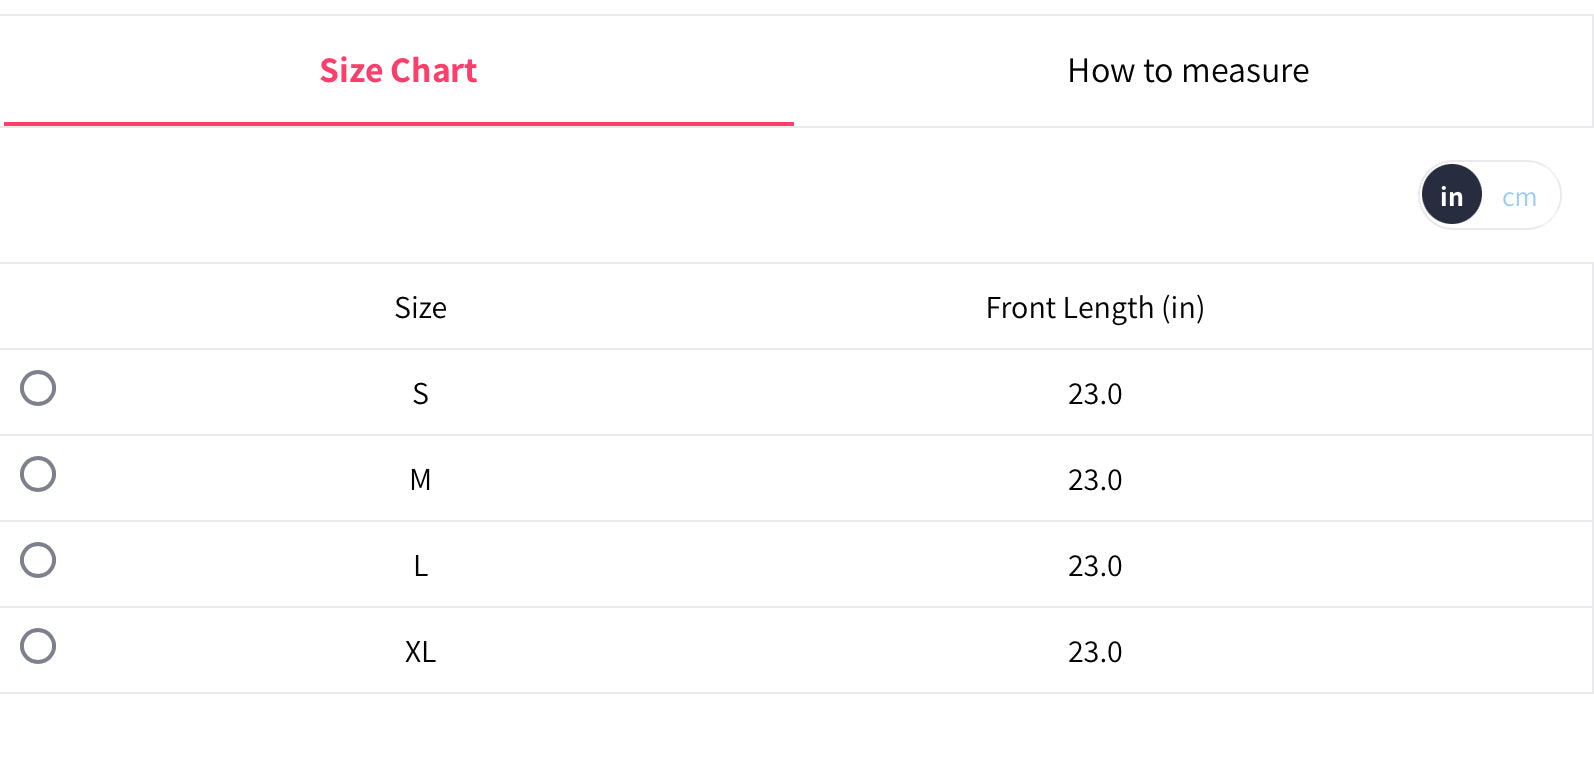Click the M size label
The image size is (1594, 773).
click(x=420, y=480)
